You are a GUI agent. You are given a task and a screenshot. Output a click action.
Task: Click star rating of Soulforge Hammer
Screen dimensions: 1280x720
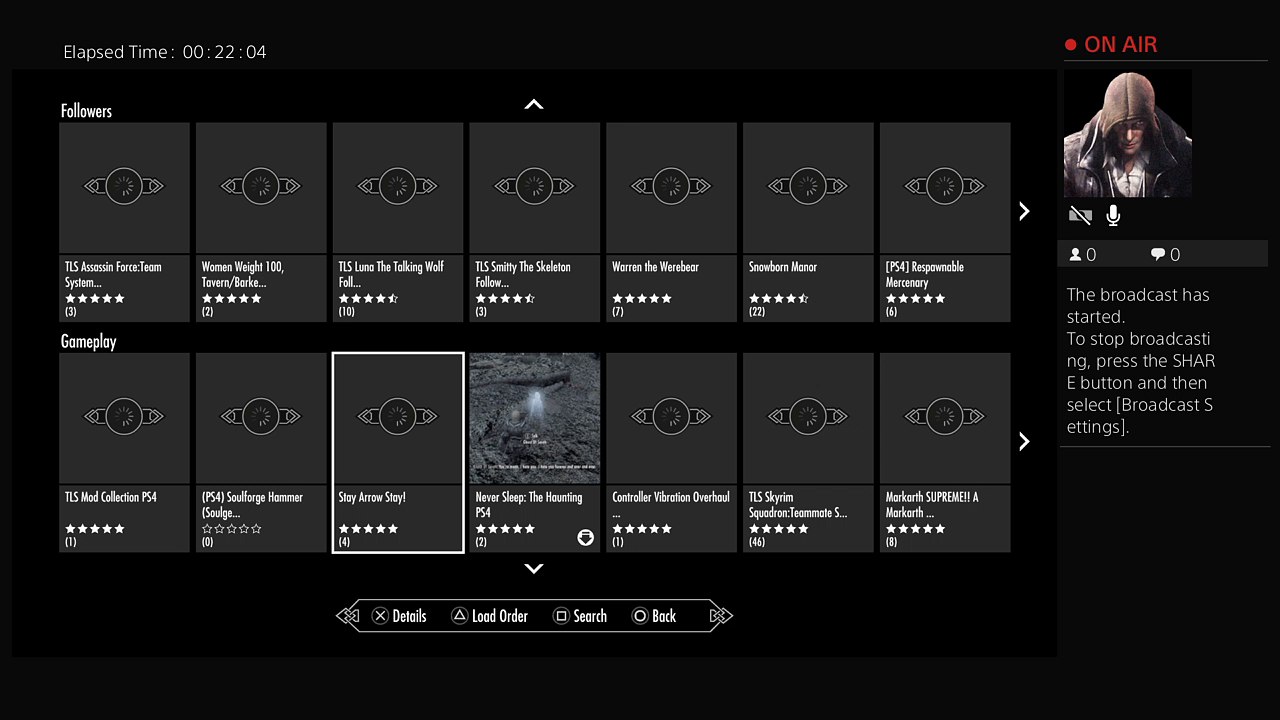click(x=232, y=529)
